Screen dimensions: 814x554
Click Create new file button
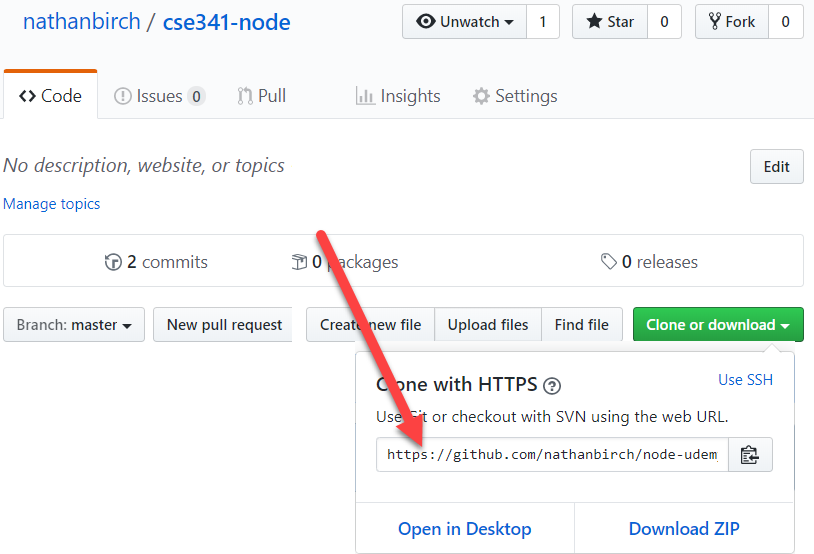pyautogui.click(x=370, y=325)
